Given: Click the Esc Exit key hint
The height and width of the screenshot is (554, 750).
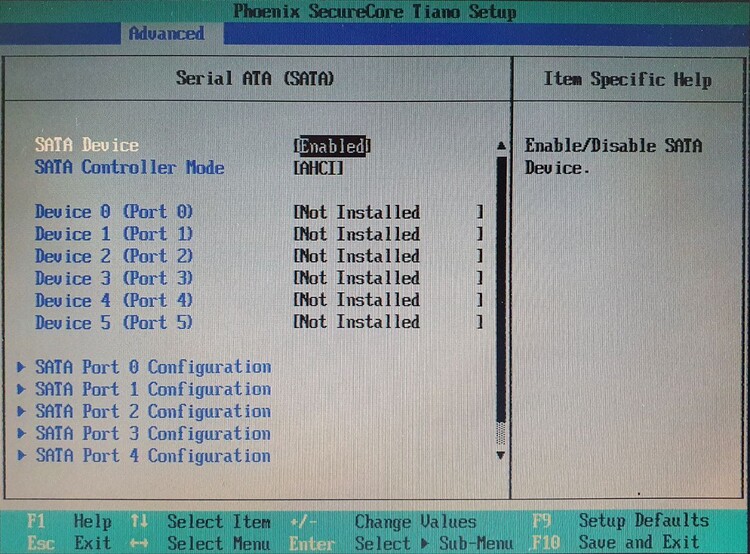Looking at the screenshot, I should 69,543.
